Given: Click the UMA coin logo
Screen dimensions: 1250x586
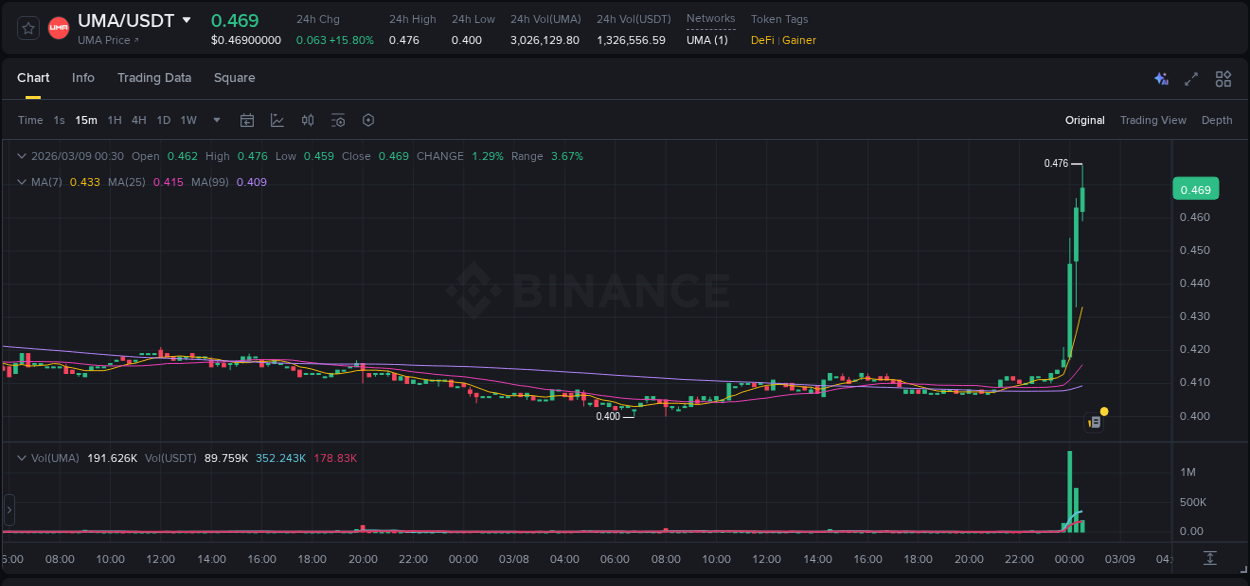Looking at the screenshot, I should 58,27.
